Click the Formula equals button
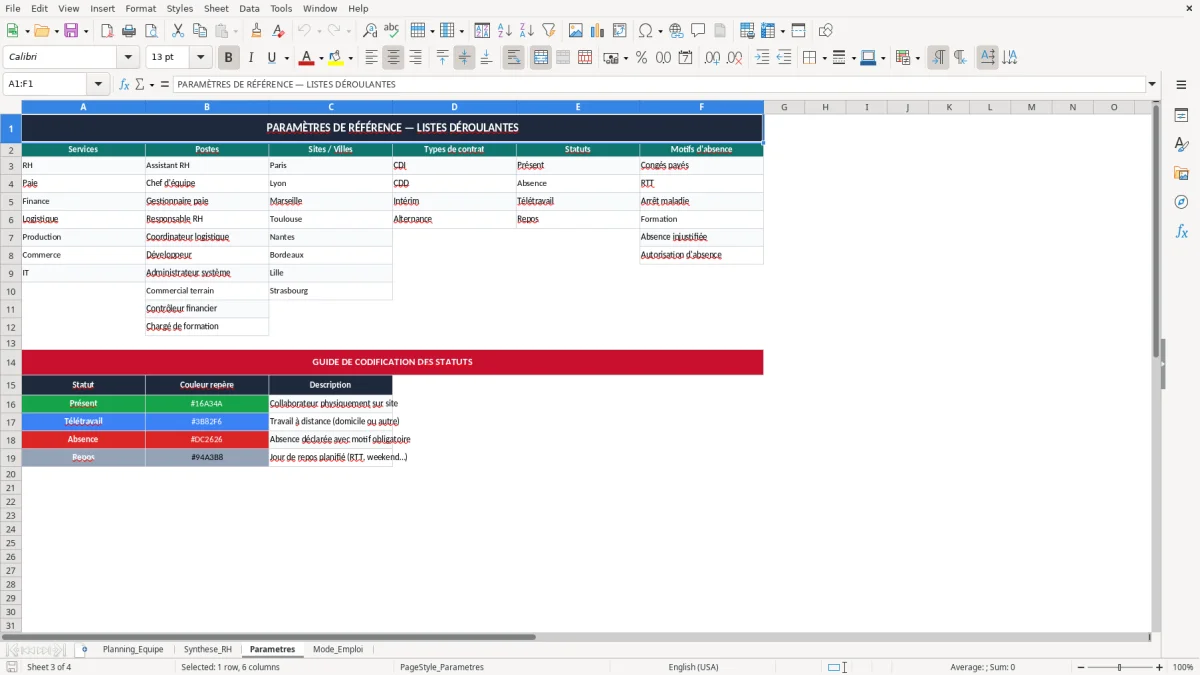This screenshot has width=1200, height=675. tap(165, 85)
